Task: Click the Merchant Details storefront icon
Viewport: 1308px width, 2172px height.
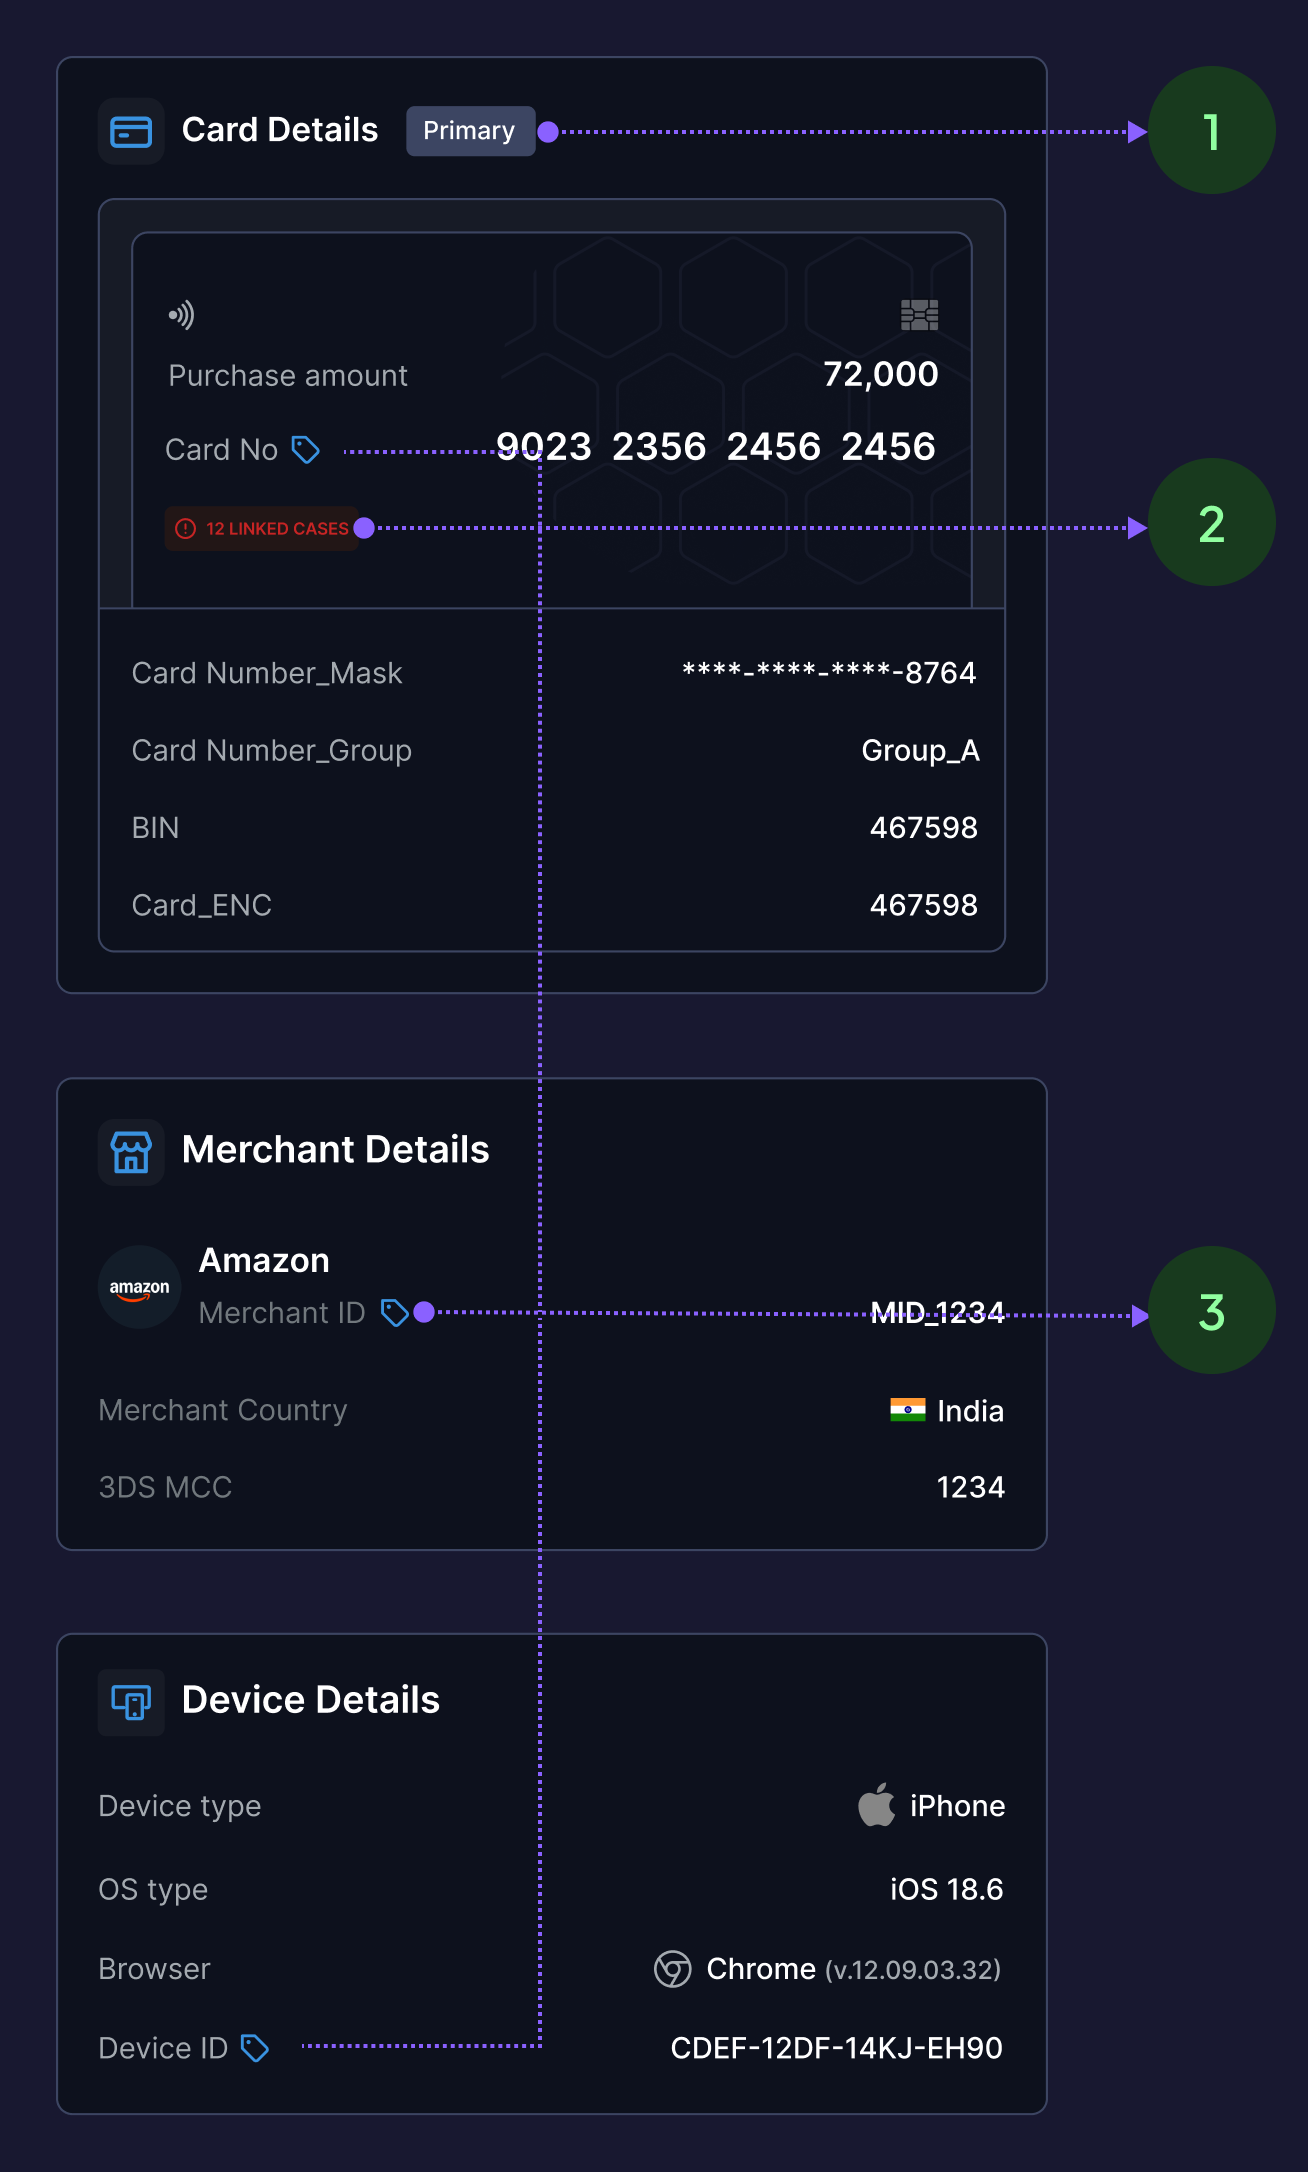Action: [x=131, y=1152]
